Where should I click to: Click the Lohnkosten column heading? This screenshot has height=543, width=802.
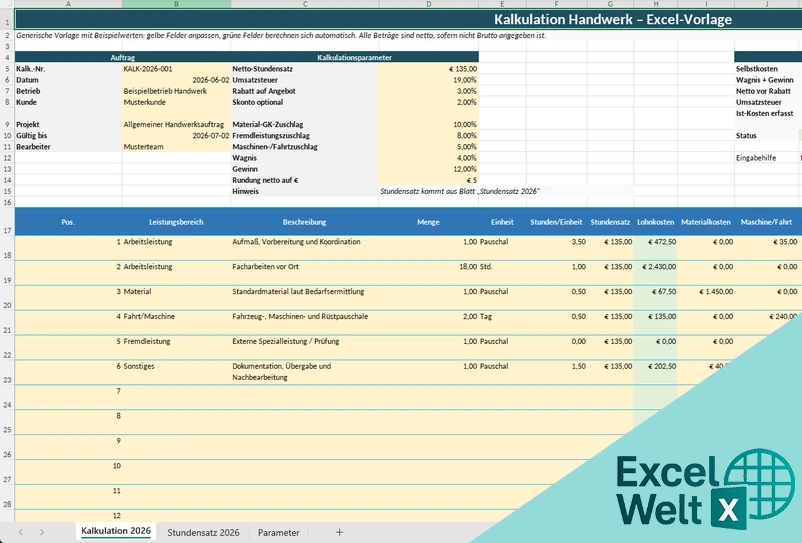point(656,222)
